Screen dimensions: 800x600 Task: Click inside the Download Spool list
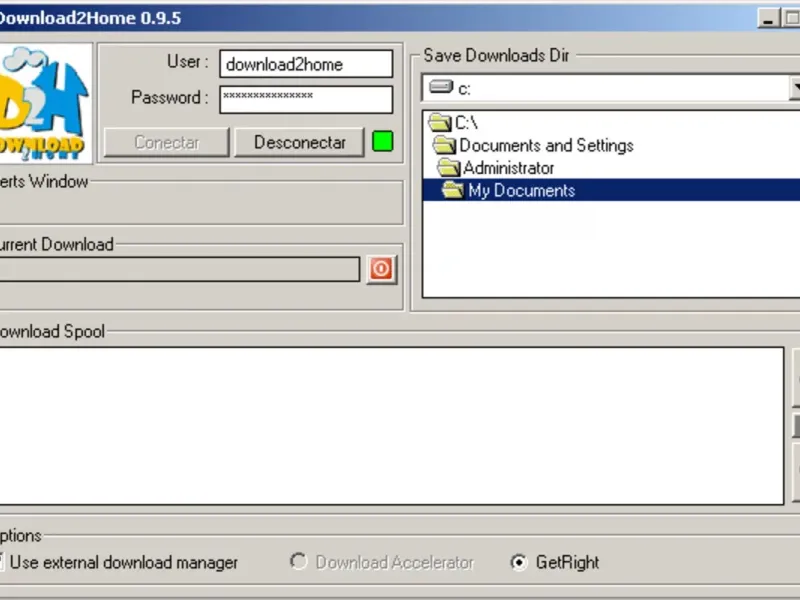[x=391, y=426]
